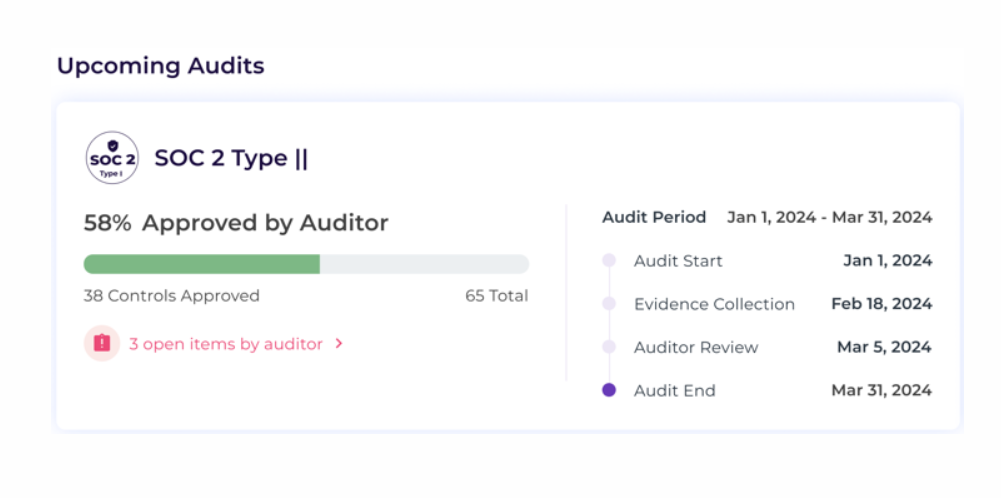The width and height of the screenshot is (1001, 498).
Task: Select the Auditor Review timeline dot
Action: click(609, 347)
